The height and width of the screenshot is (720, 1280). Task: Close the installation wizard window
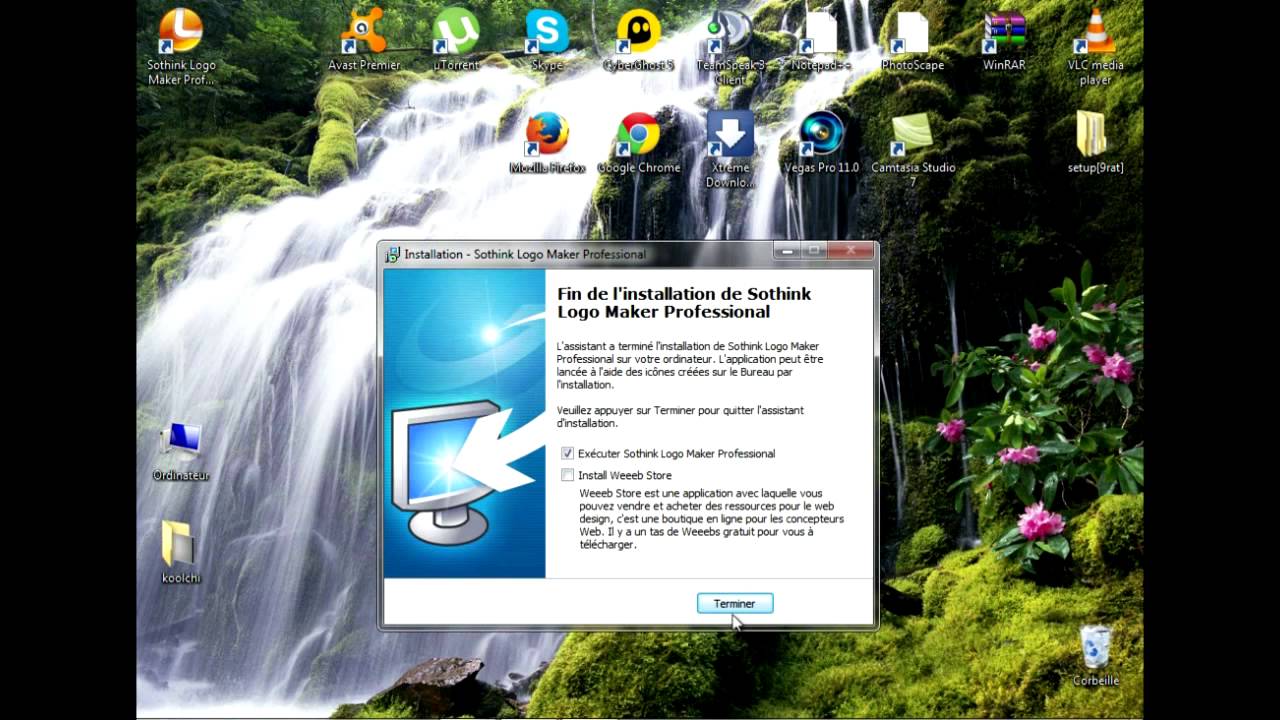point(850,250)
